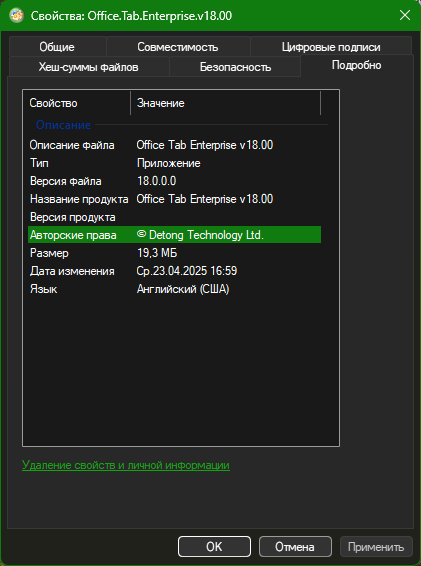Viewport: 421px width, 566px height.
Task: Select the Подробно tab
Action: tap(356, 65)
